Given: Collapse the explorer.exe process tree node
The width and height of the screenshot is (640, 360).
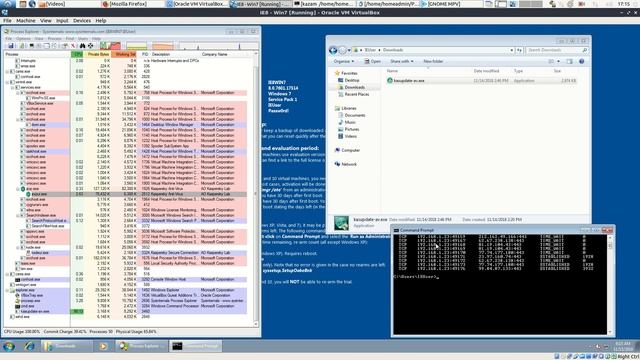Looking at the screenshot, I should click(7, 290).
